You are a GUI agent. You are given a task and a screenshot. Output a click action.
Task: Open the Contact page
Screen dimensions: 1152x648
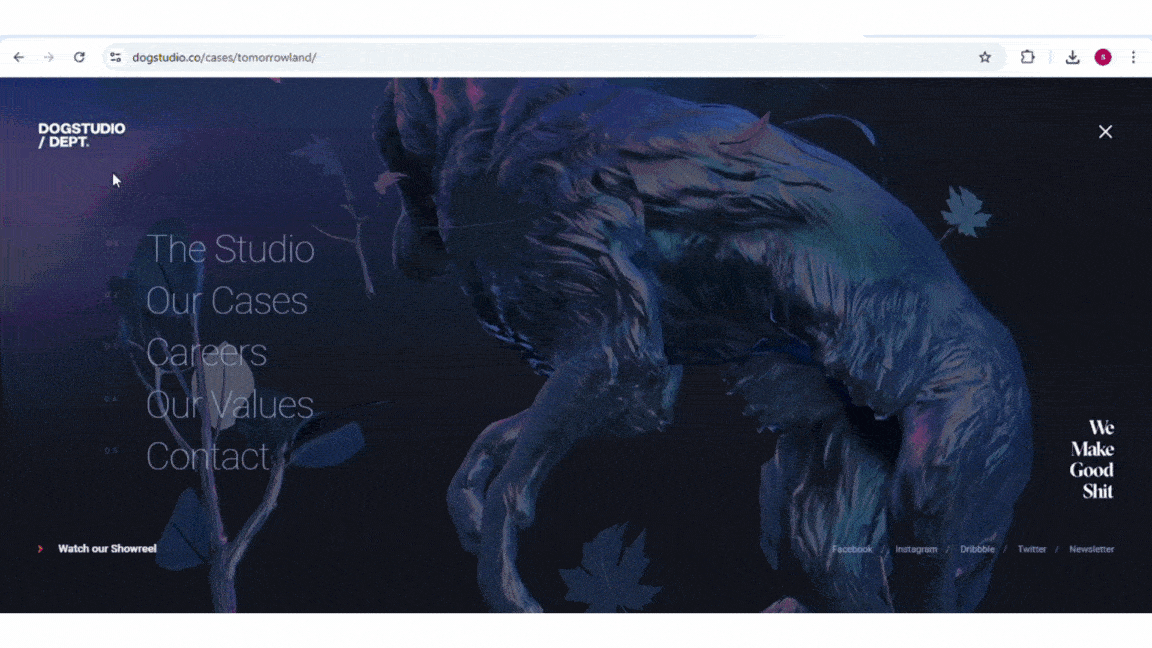pyautogui.click(x=208, y=457)
